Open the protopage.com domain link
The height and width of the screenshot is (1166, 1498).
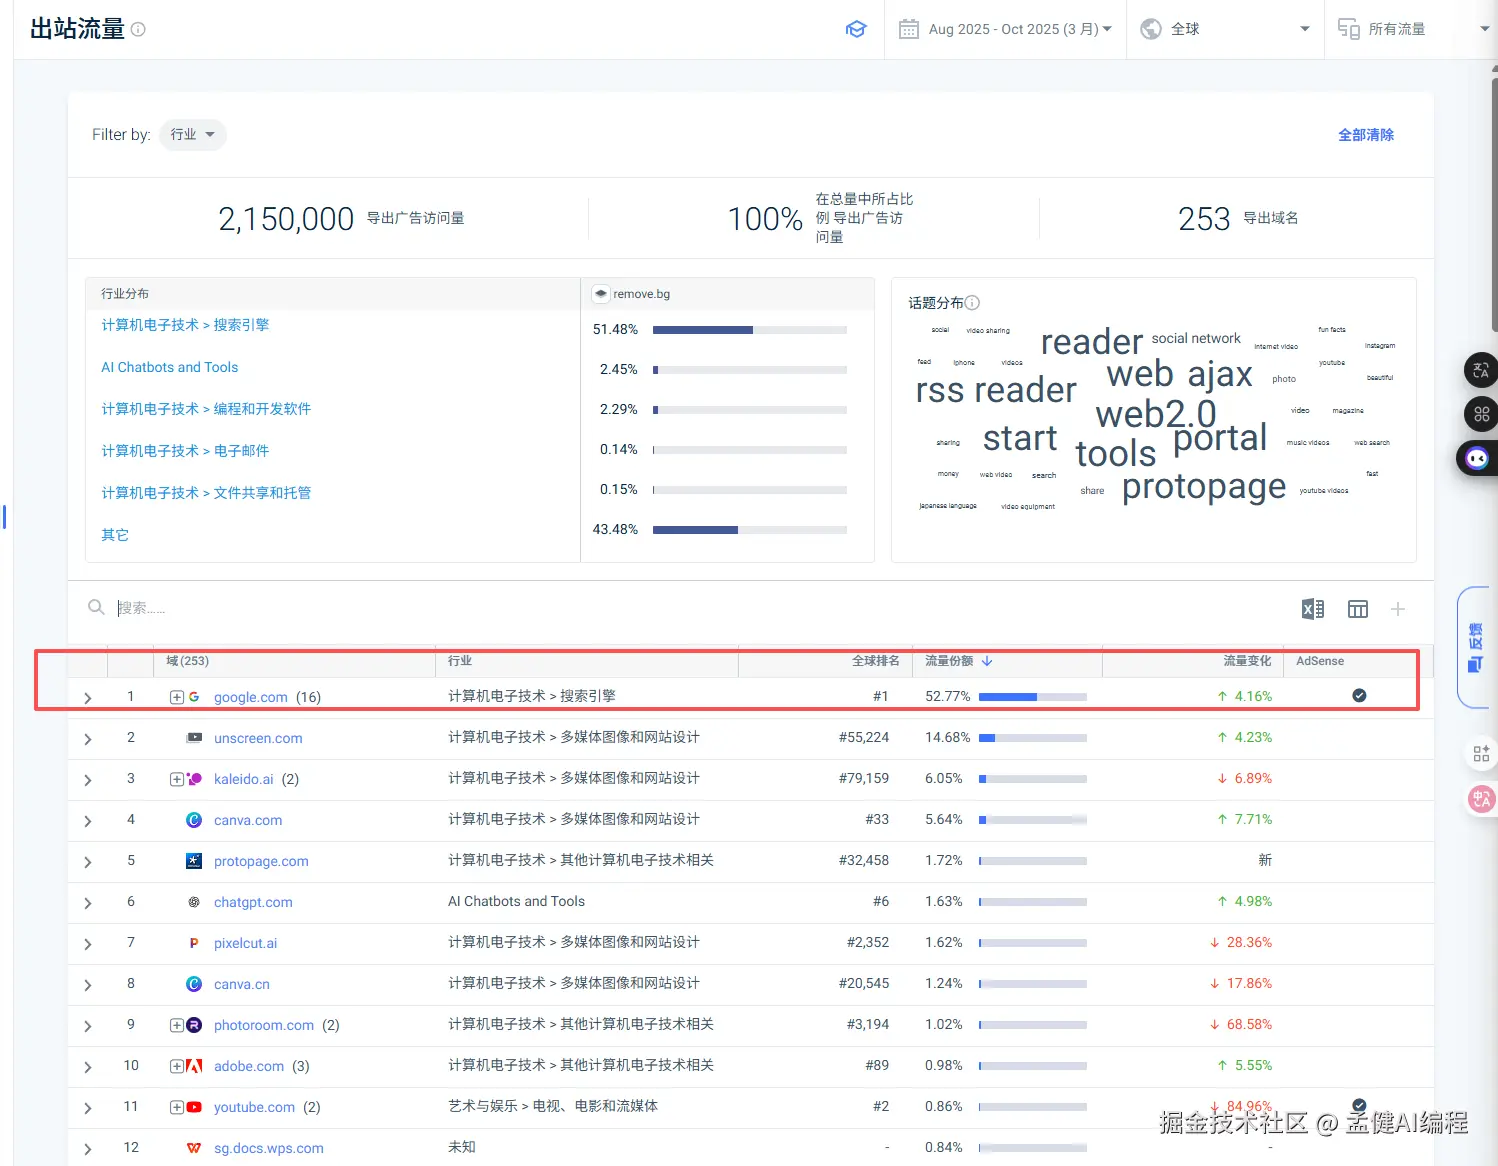pyautogui.click(x=261, y=861)
